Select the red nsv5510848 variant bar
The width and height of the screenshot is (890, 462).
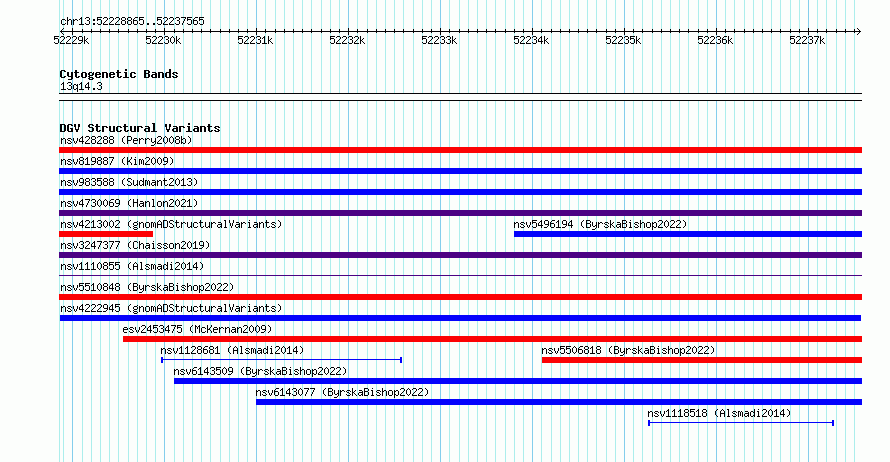coord(460,297)
